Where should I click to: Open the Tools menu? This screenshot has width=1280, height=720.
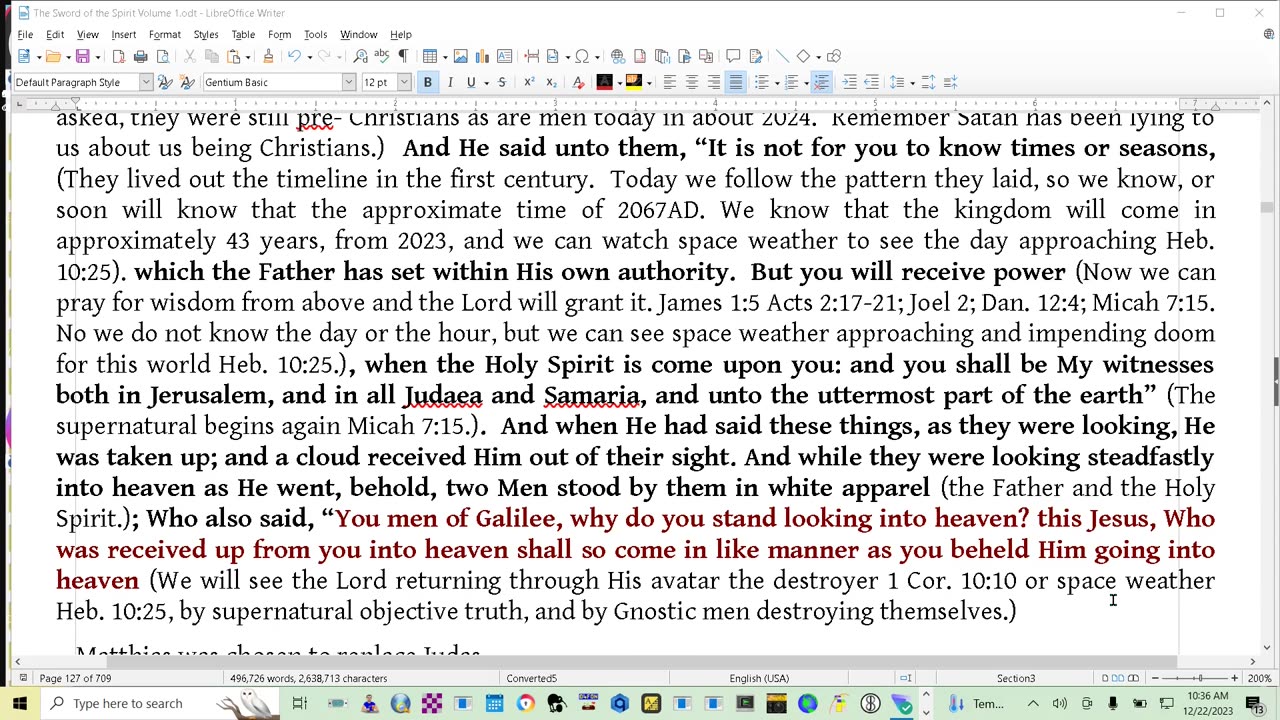[315, 34]
